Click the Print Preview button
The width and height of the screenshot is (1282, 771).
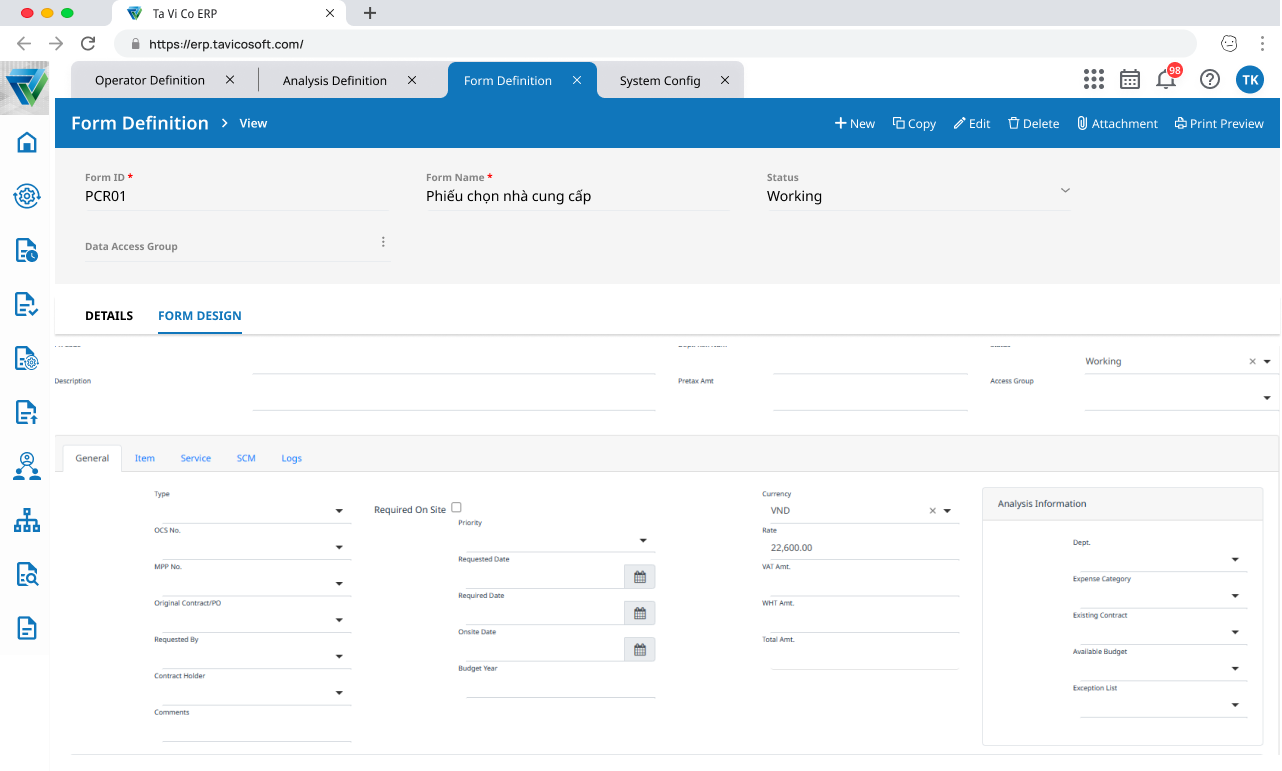point(1219,124)
